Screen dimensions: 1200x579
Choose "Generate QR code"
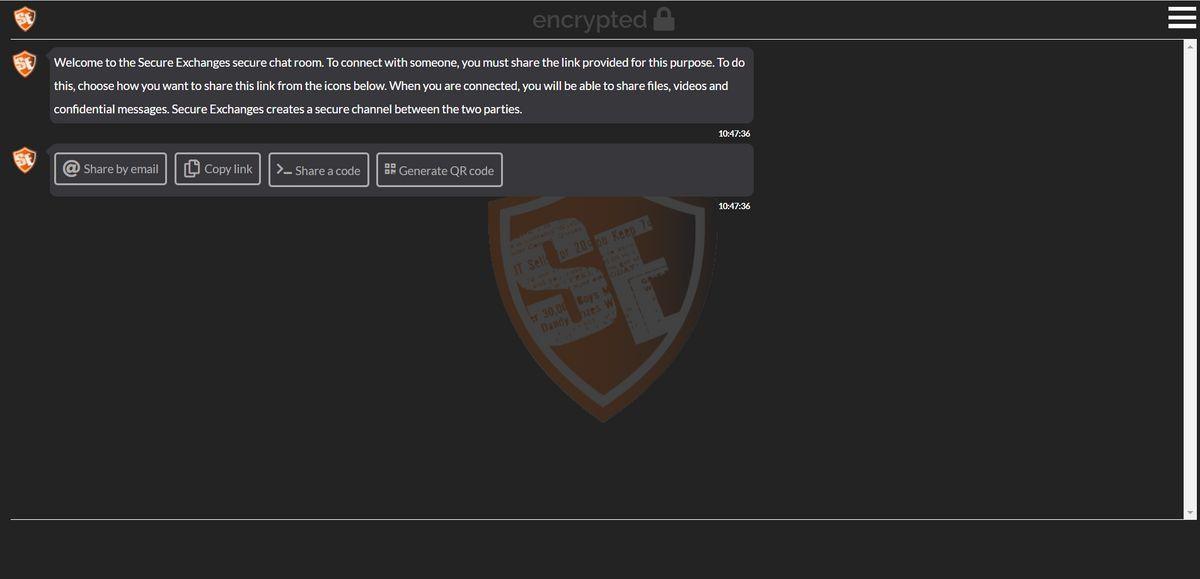440,170
